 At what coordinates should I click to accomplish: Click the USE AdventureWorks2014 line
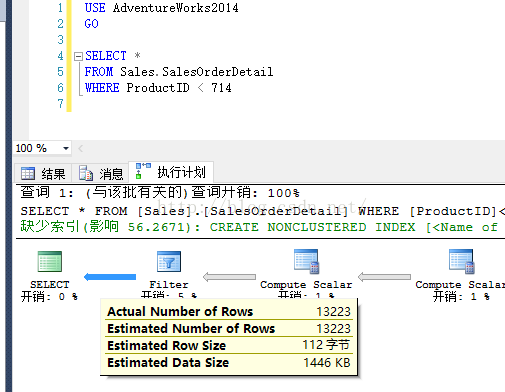[162, 8]
